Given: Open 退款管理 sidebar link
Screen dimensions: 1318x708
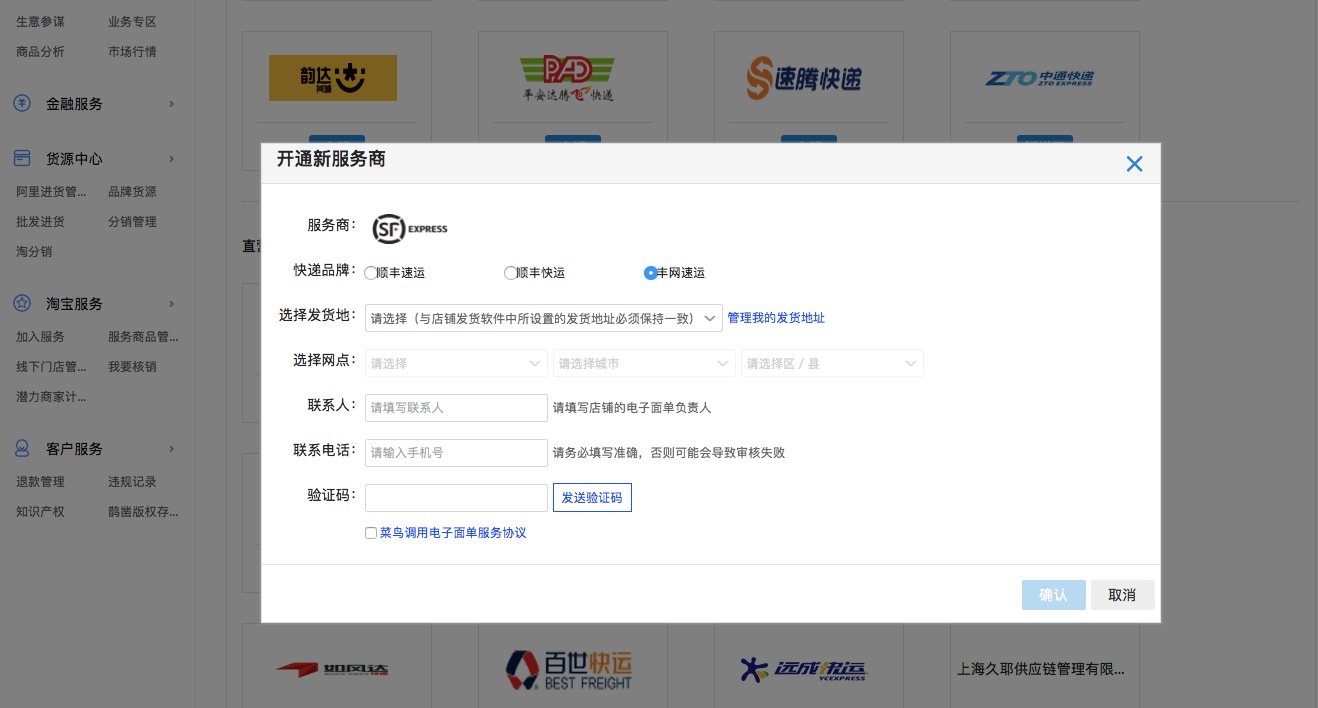Looking at the screenshot, I should point(40,482).
